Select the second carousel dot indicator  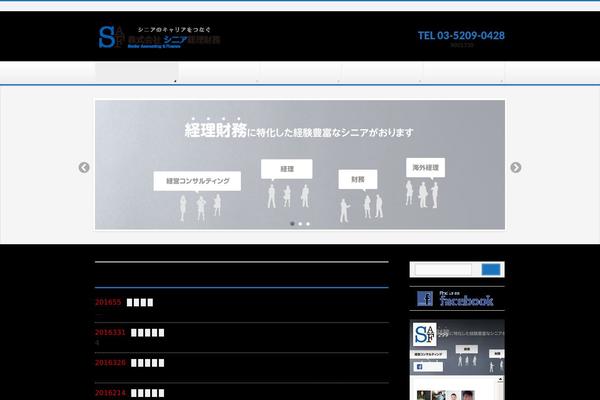point(300,224)
